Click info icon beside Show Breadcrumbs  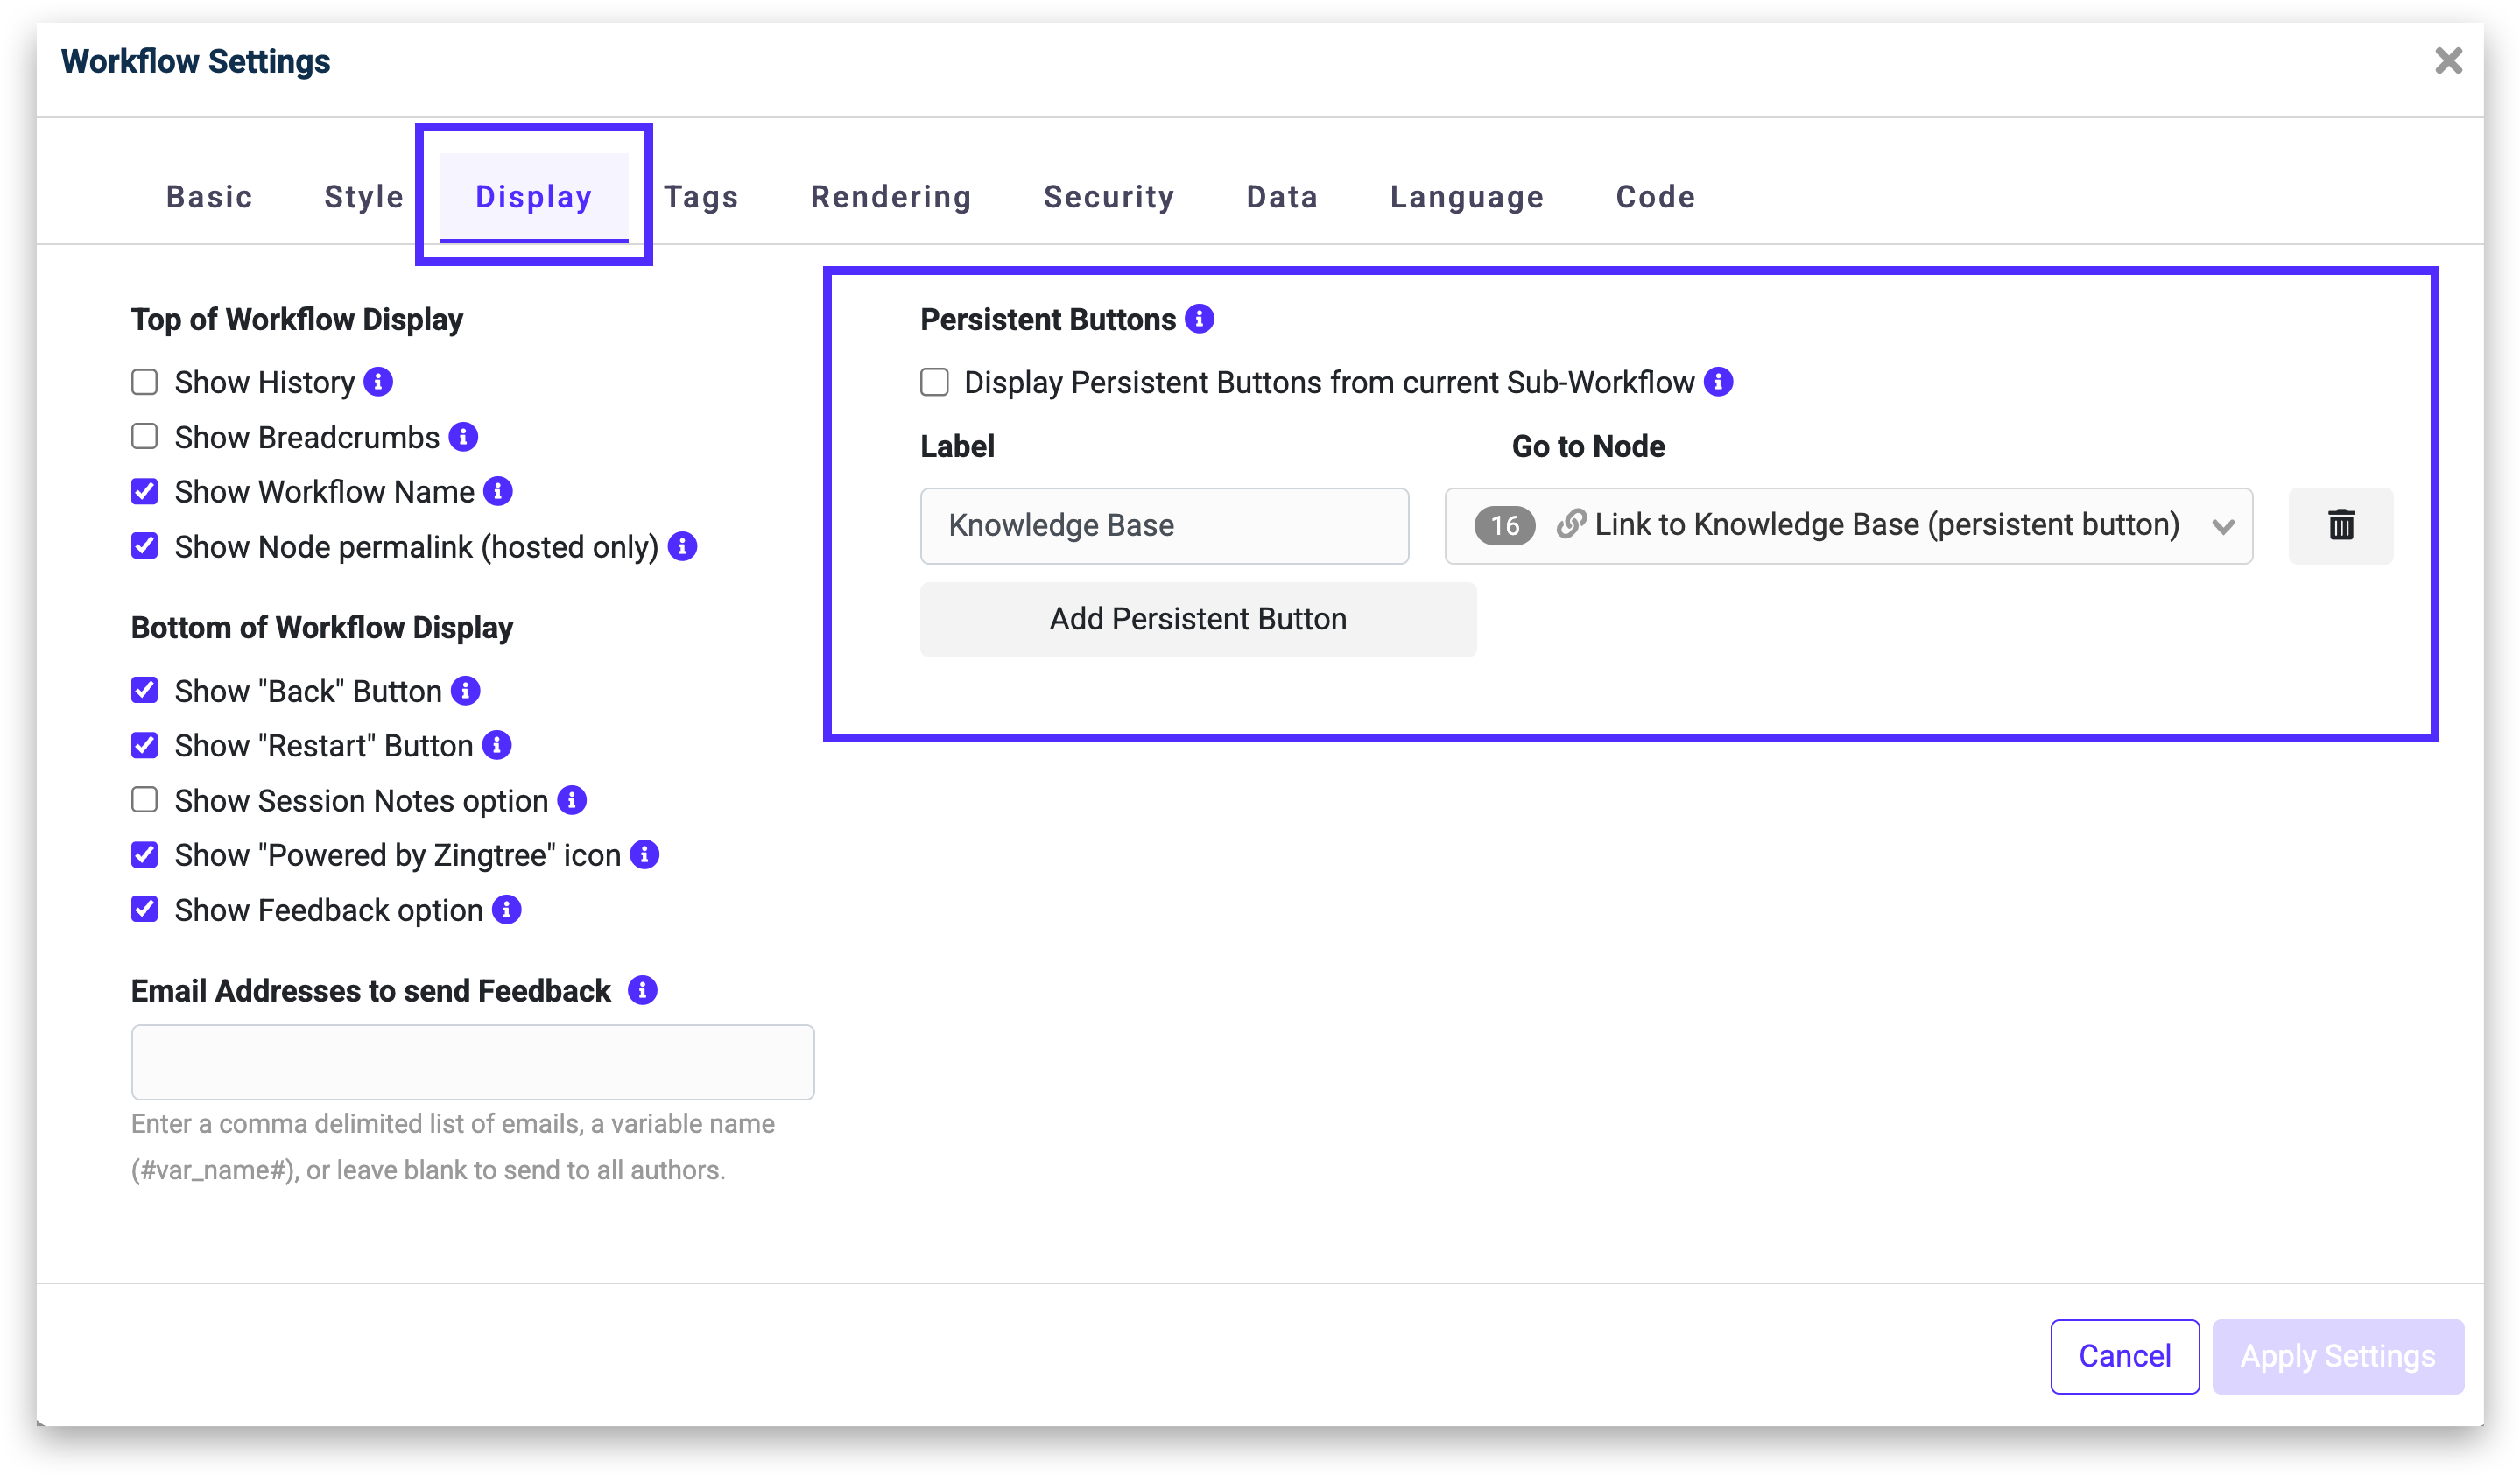pos(463,437)
